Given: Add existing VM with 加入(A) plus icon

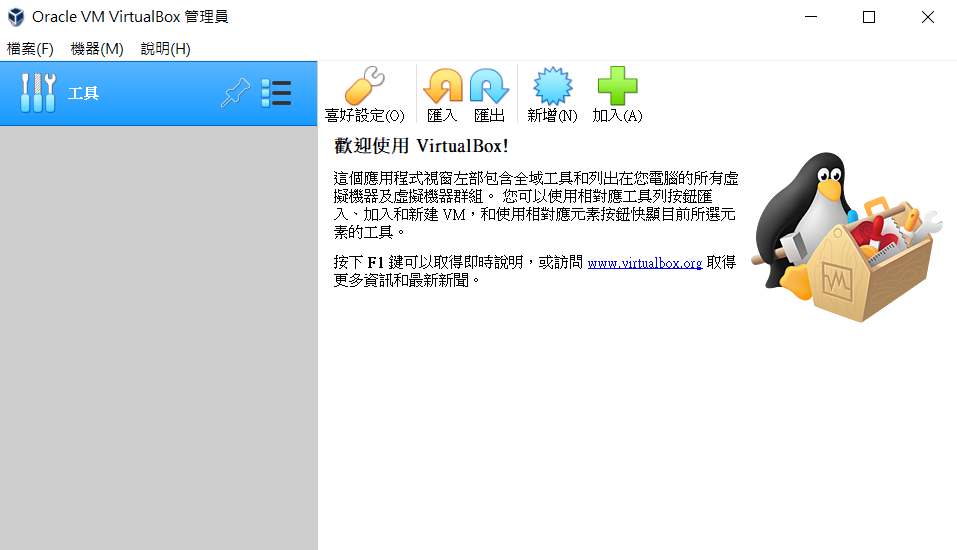Looking at the screenshot, I should [617, 86].
